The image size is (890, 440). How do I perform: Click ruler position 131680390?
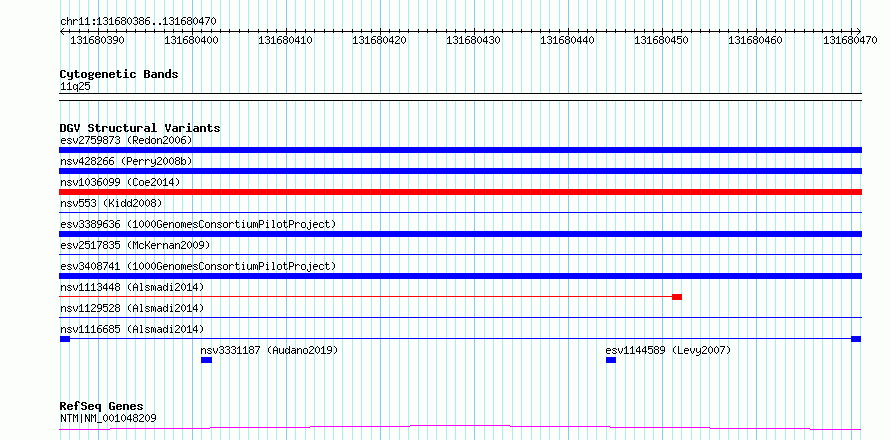tap(97, 40)
